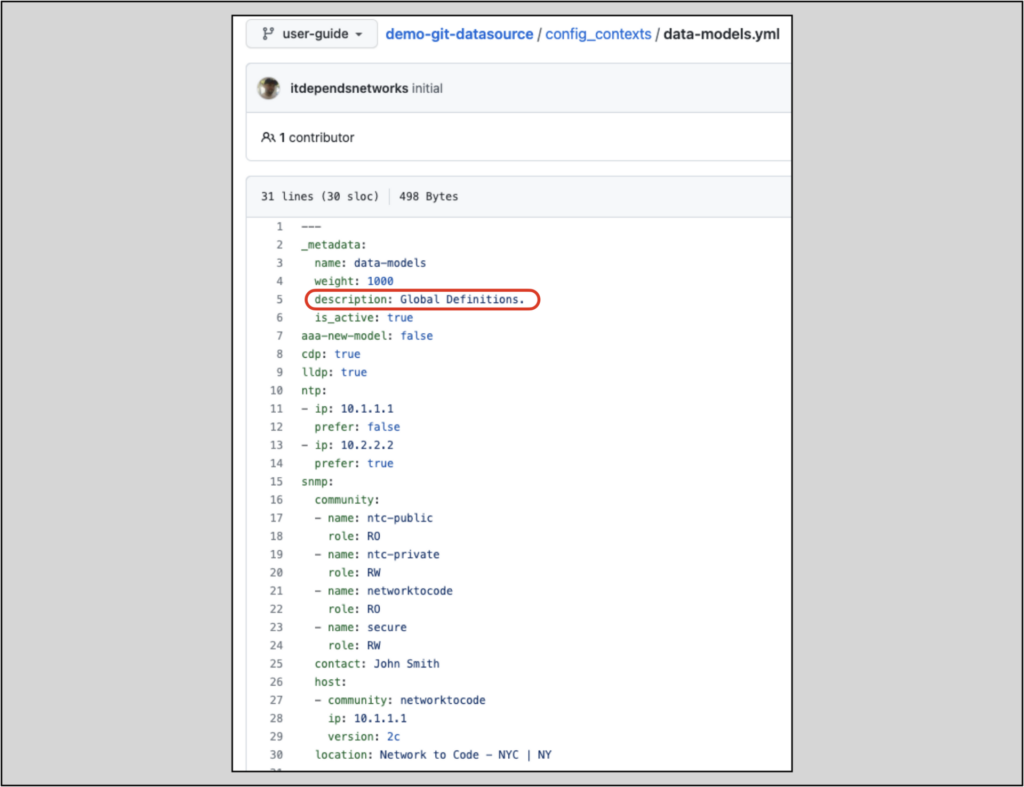The image size is (1024, 787).
Task: Click 'description: Global Definitions.' line
Action: coord(419,299)
